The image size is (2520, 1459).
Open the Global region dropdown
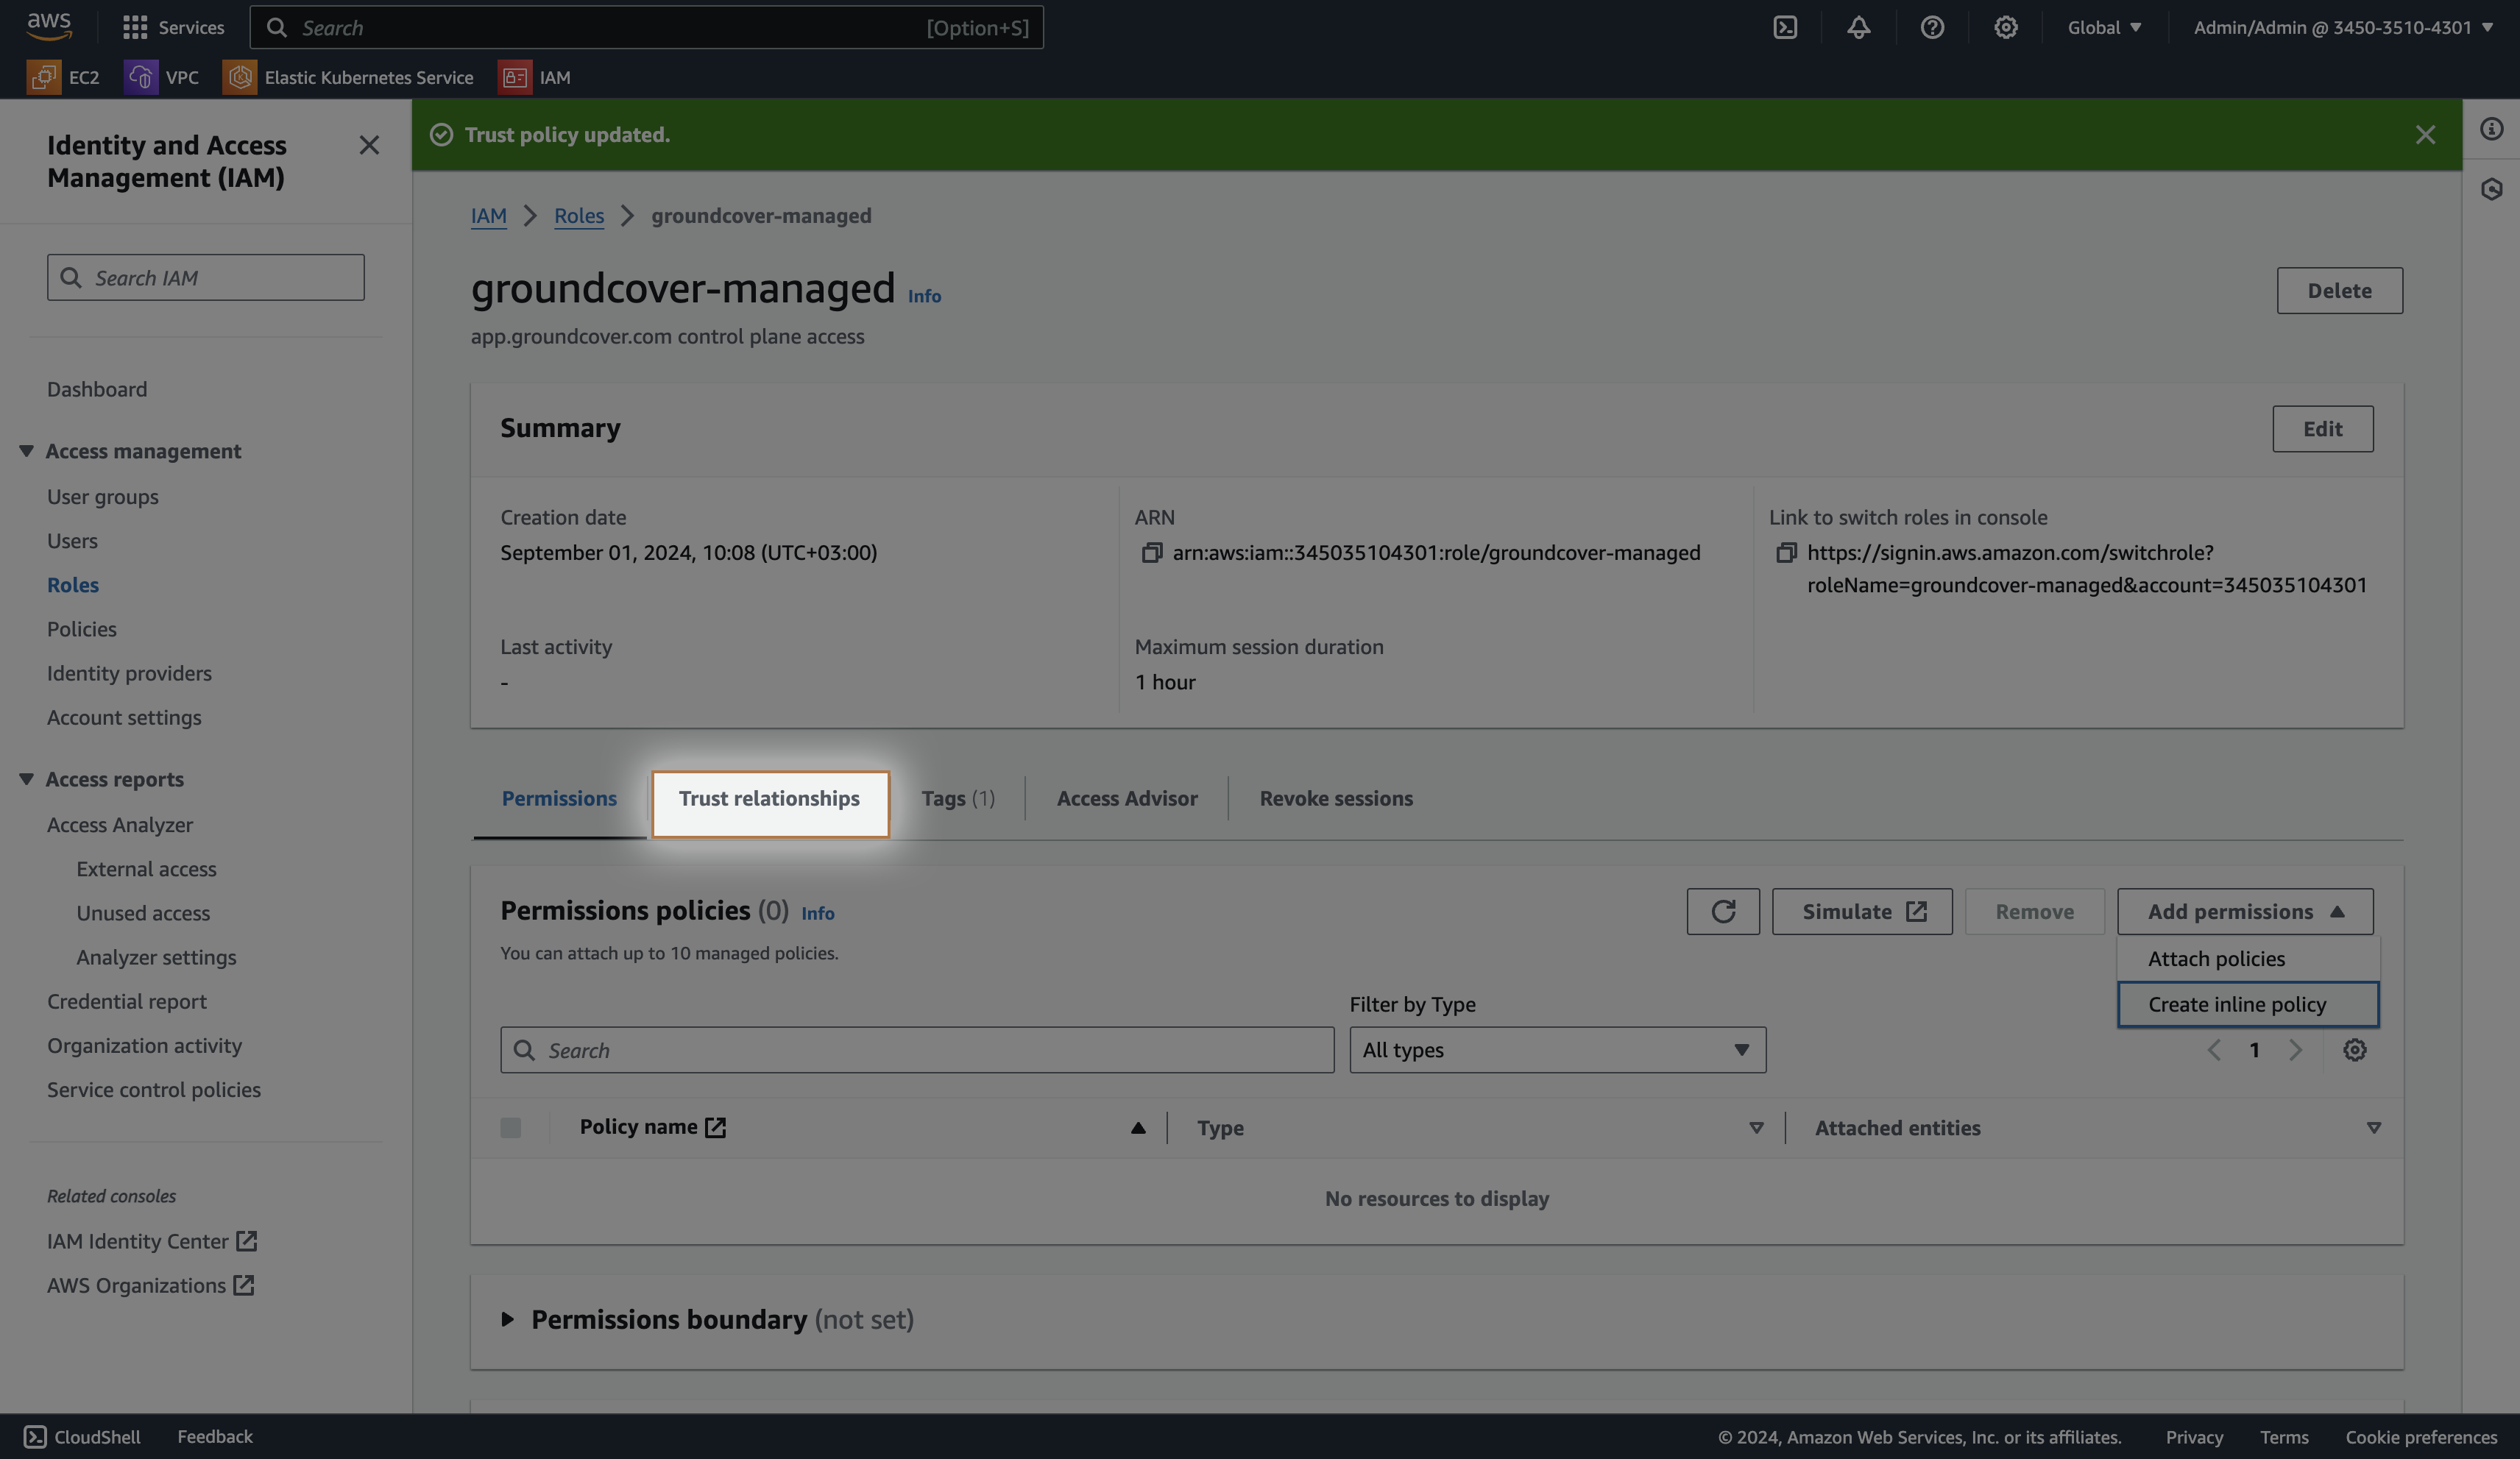pos(2104,27)
